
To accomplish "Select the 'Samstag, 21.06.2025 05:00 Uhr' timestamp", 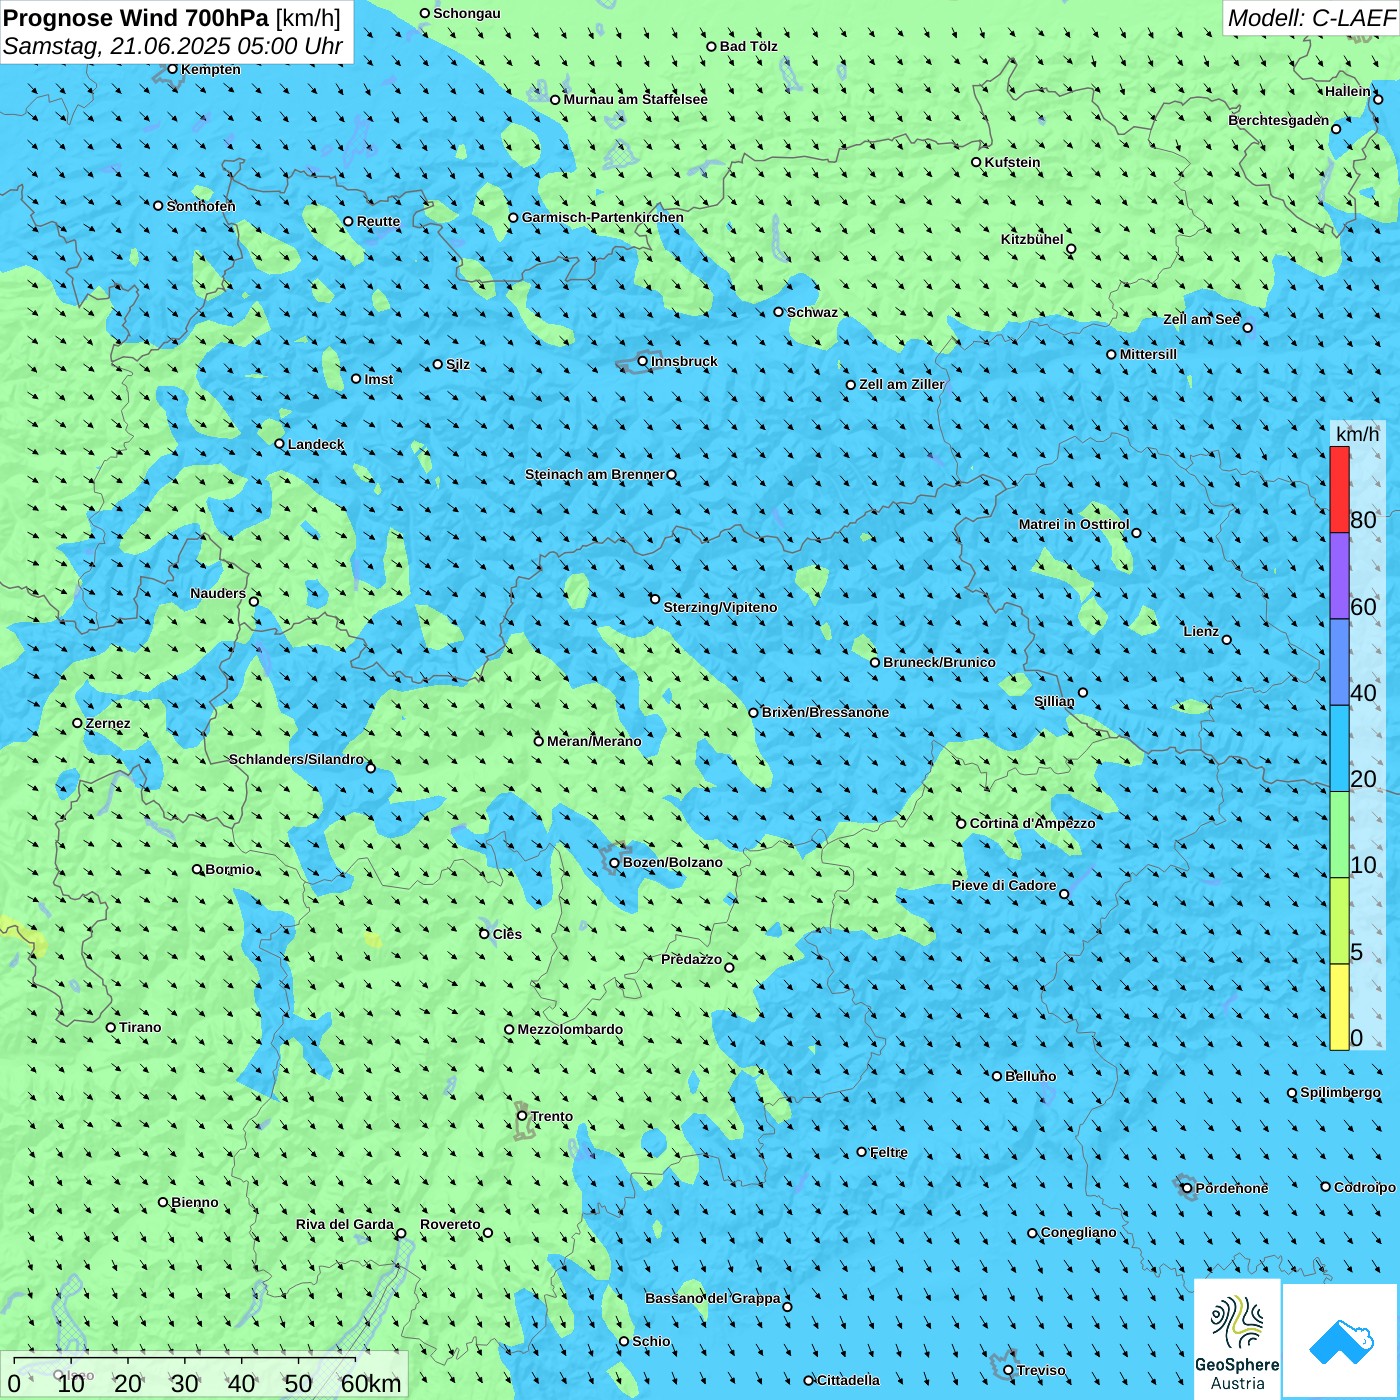I will click(x=173, y=46).
